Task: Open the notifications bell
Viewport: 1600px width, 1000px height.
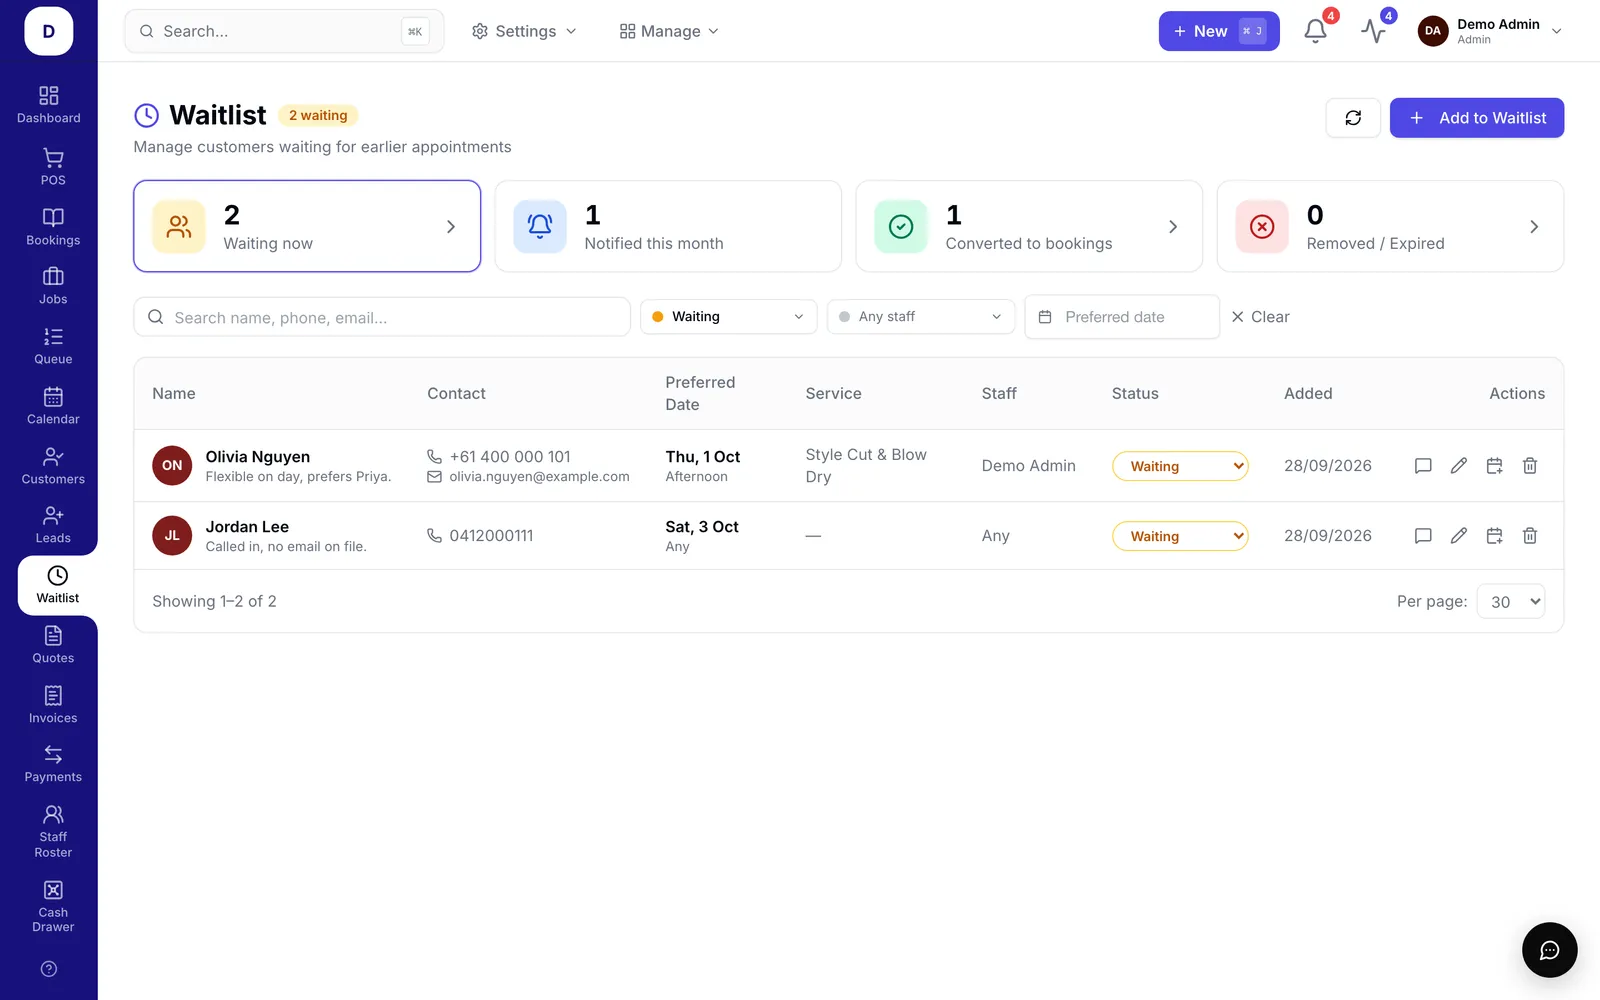Action: point(1315,31)
